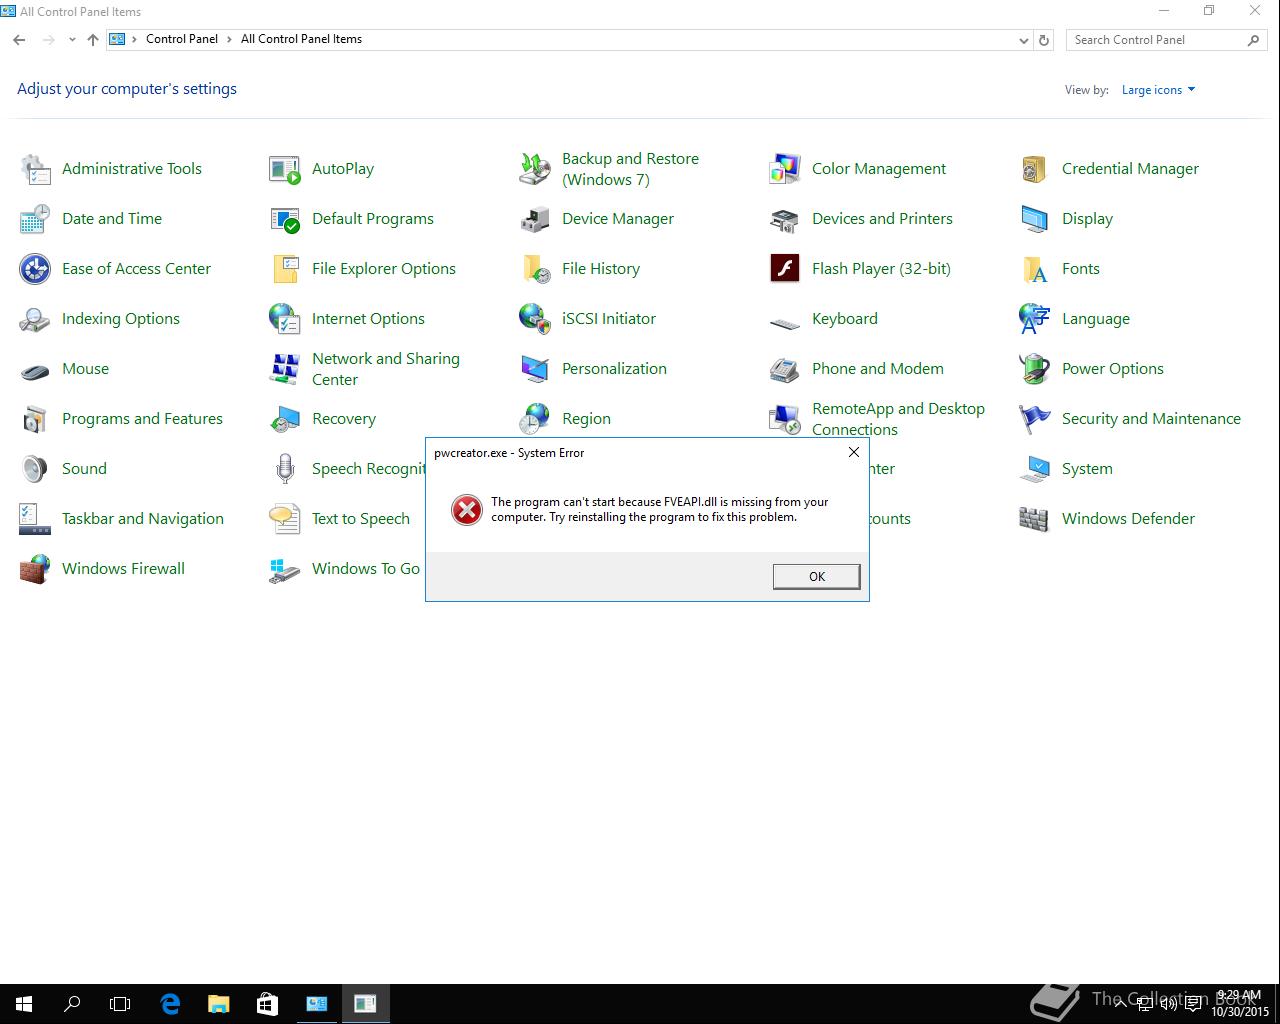Viewport: 1280px width, 1024px height.
Task: Open Internet Options icon
Action: click(x=285, y=319)
